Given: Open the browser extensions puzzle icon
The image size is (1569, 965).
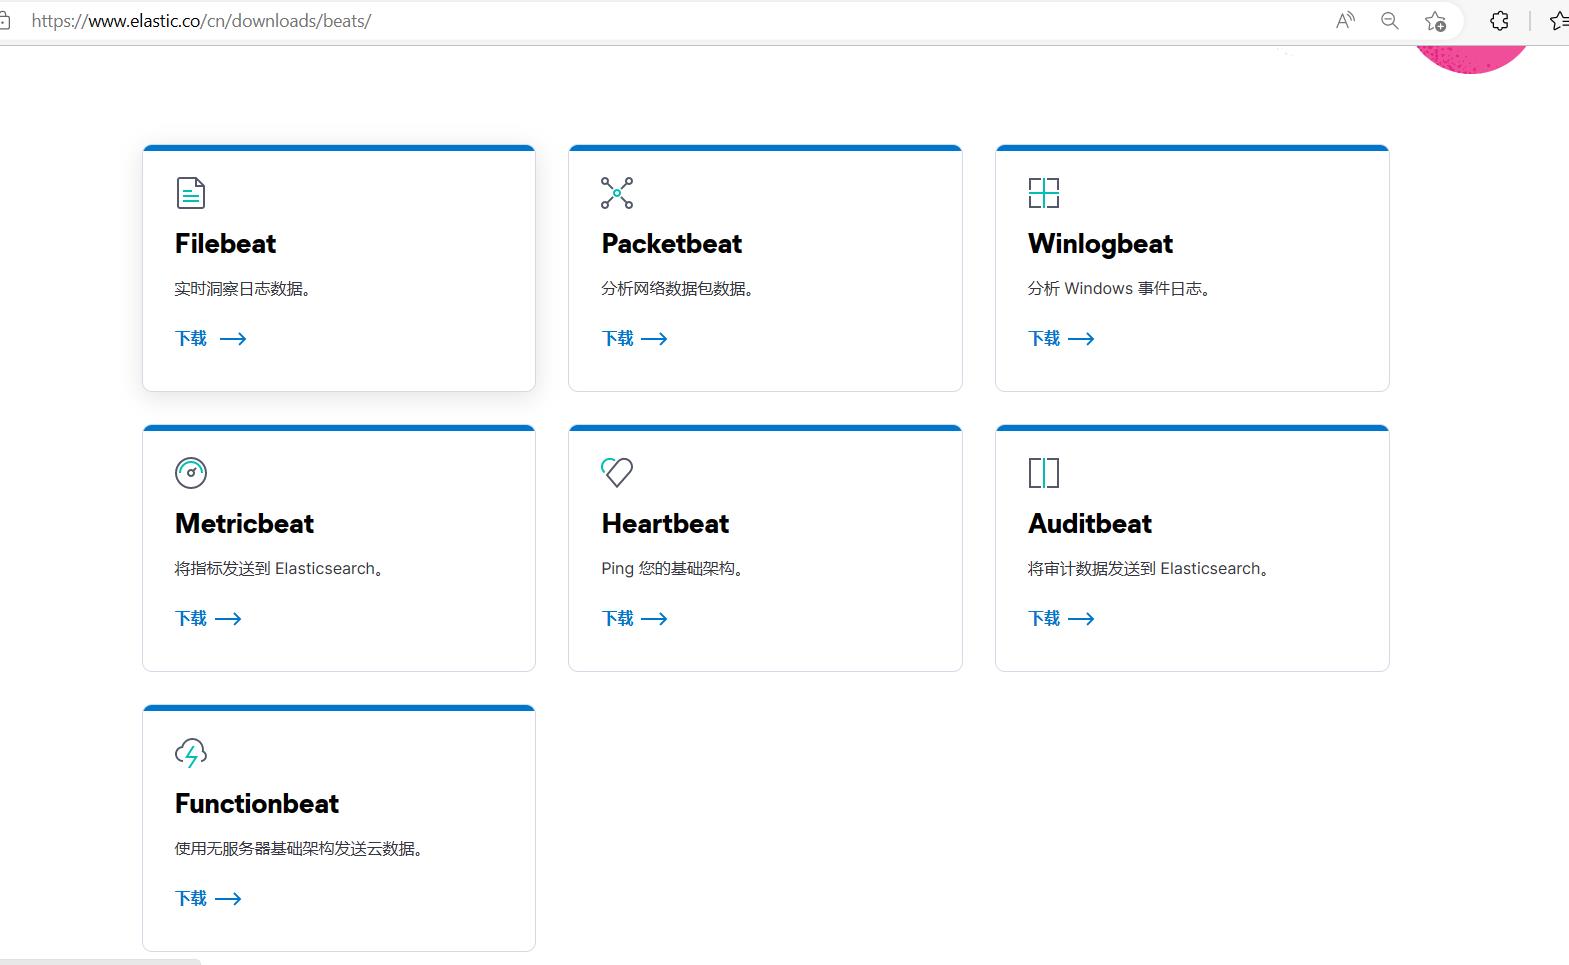Looking at the screenshot, I should click(1499, 20).
